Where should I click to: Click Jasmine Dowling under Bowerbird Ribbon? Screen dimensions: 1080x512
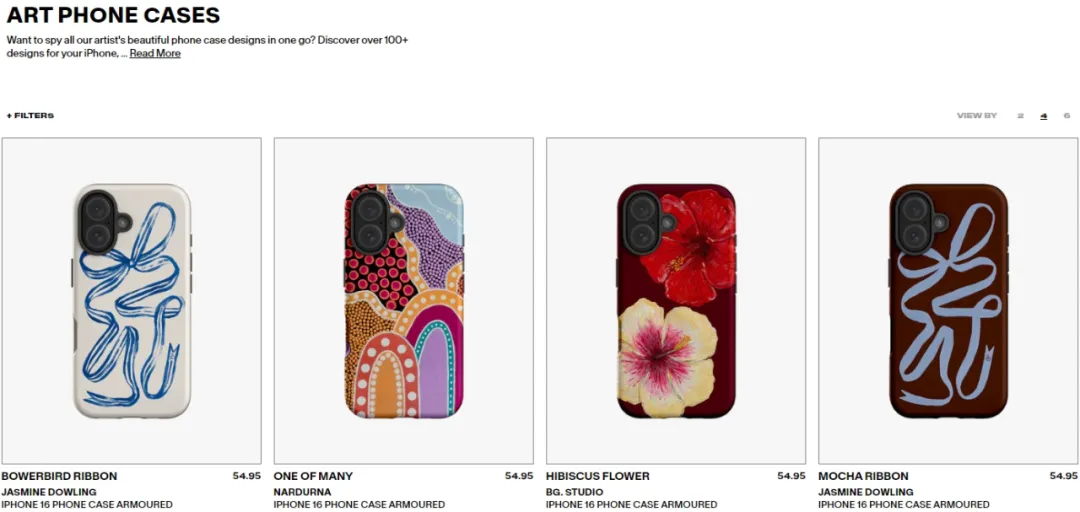[x=49, y=492]
